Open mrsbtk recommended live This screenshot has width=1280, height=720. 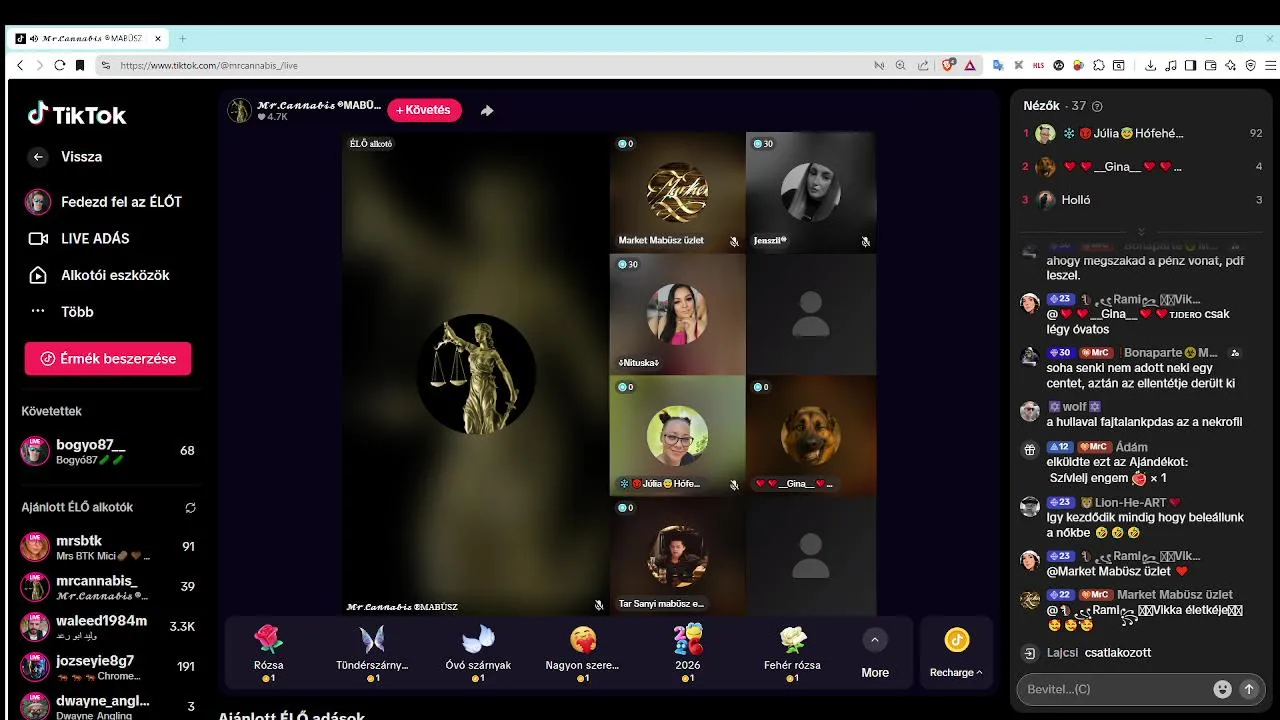[x=108, y=547]
